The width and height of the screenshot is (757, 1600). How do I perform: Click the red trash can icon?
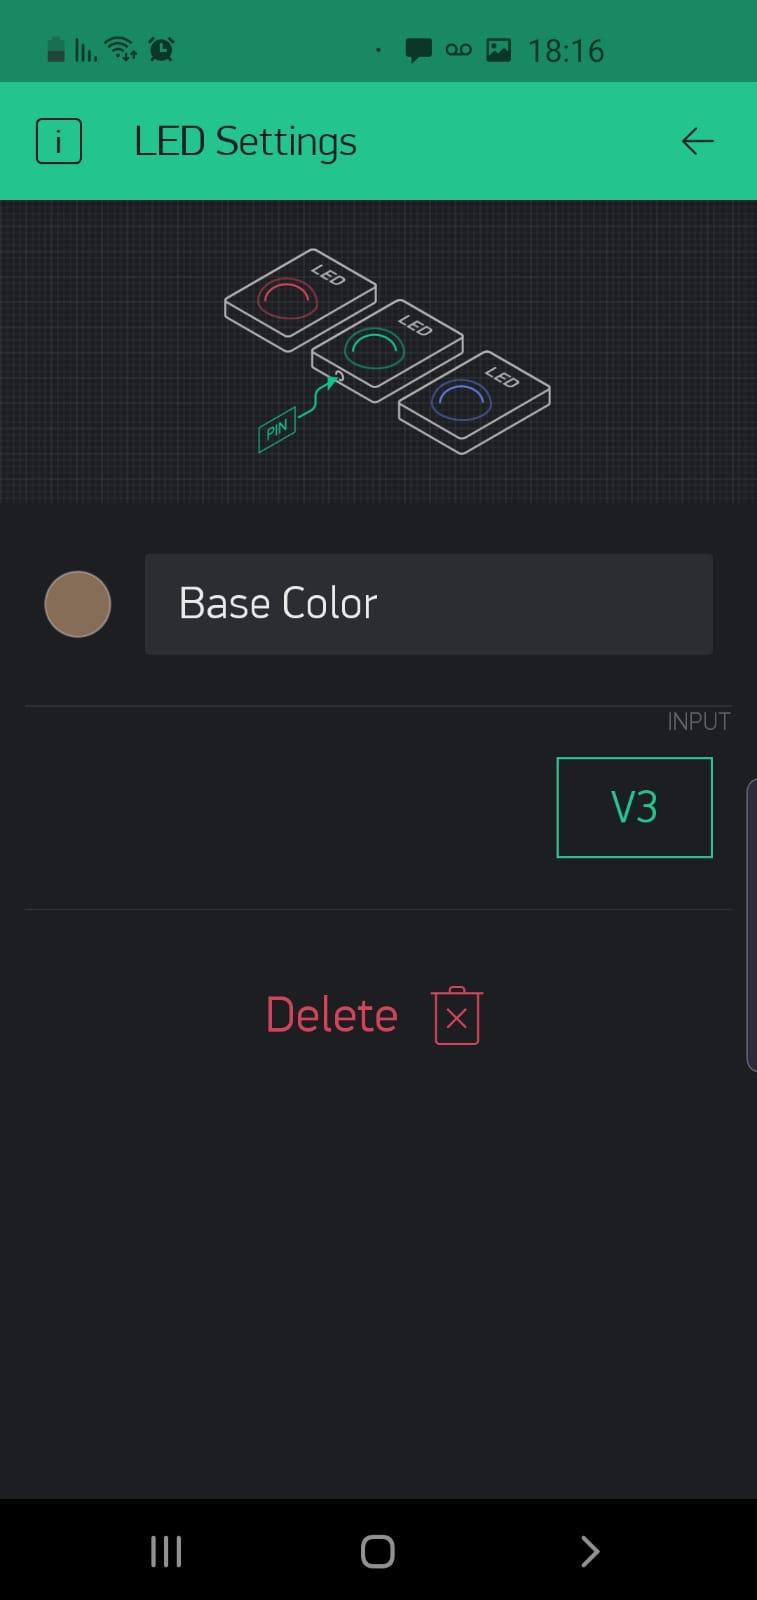pos(457,1016)
